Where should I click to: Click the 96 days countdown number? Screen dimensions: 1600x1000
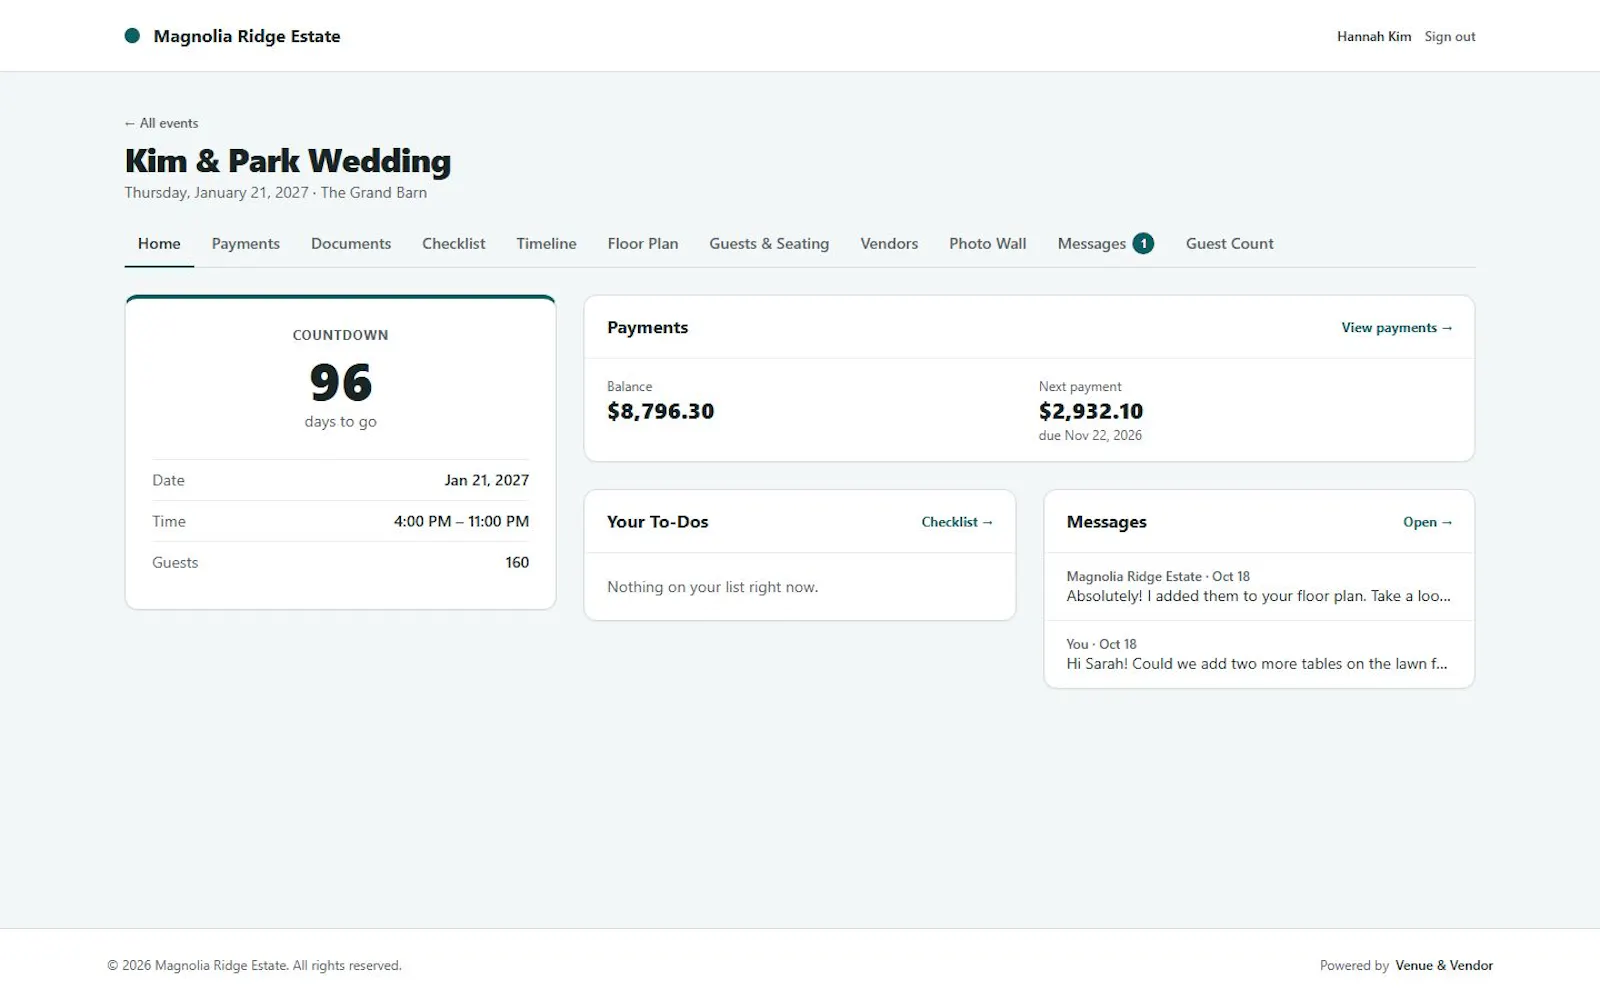[x=341, y=383]
